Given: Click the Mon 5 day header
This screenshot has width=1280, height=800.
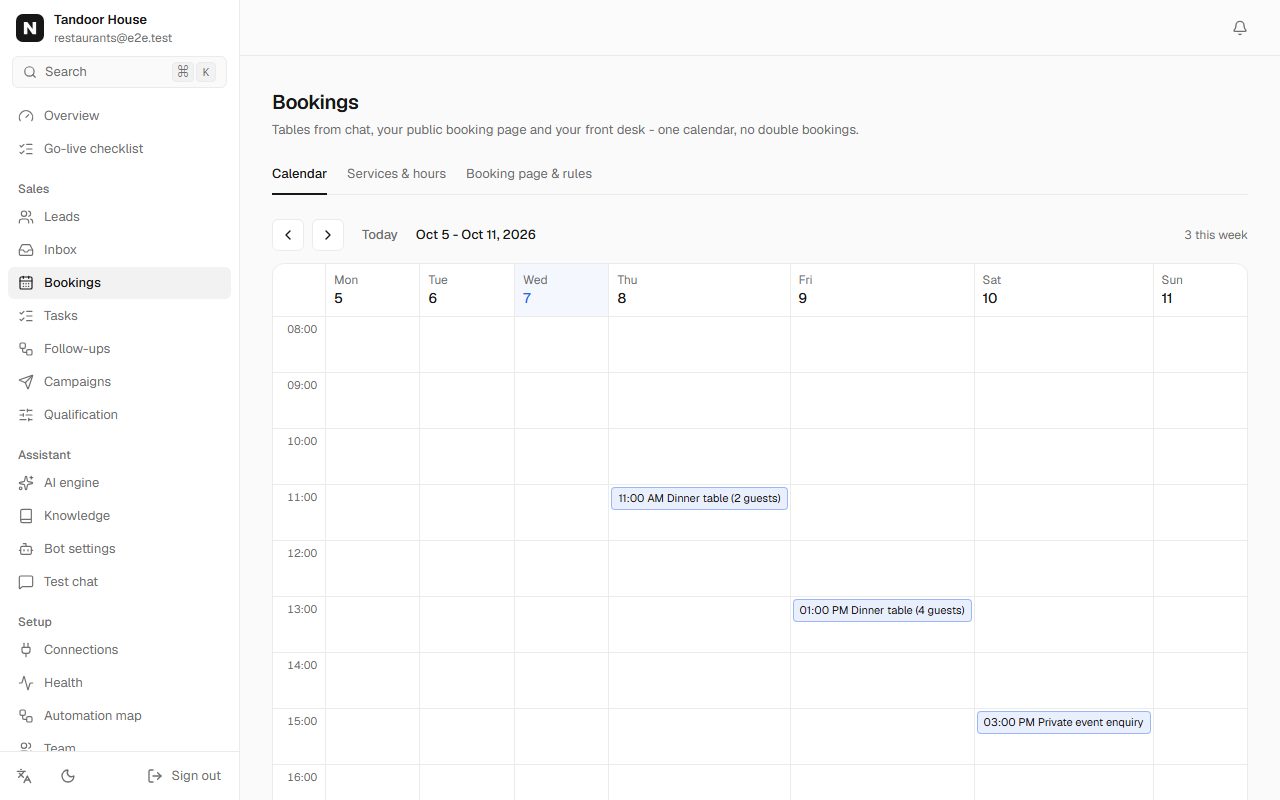Looking at the screenshot, I should [x=372, y=290].
